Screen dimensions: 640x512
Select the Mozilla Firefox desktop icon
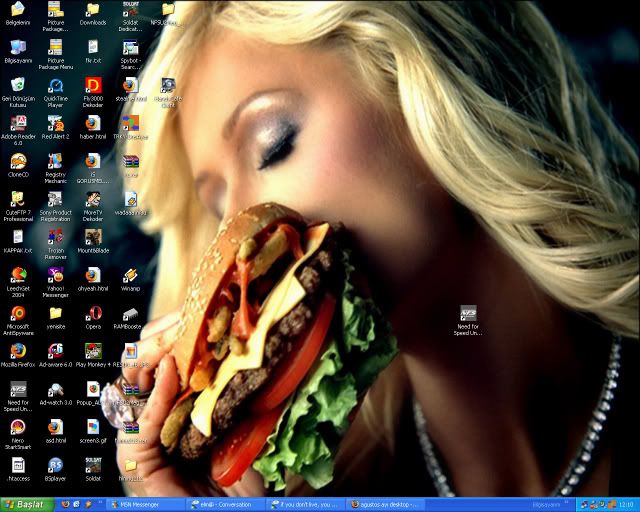click(x=18, y=351)
